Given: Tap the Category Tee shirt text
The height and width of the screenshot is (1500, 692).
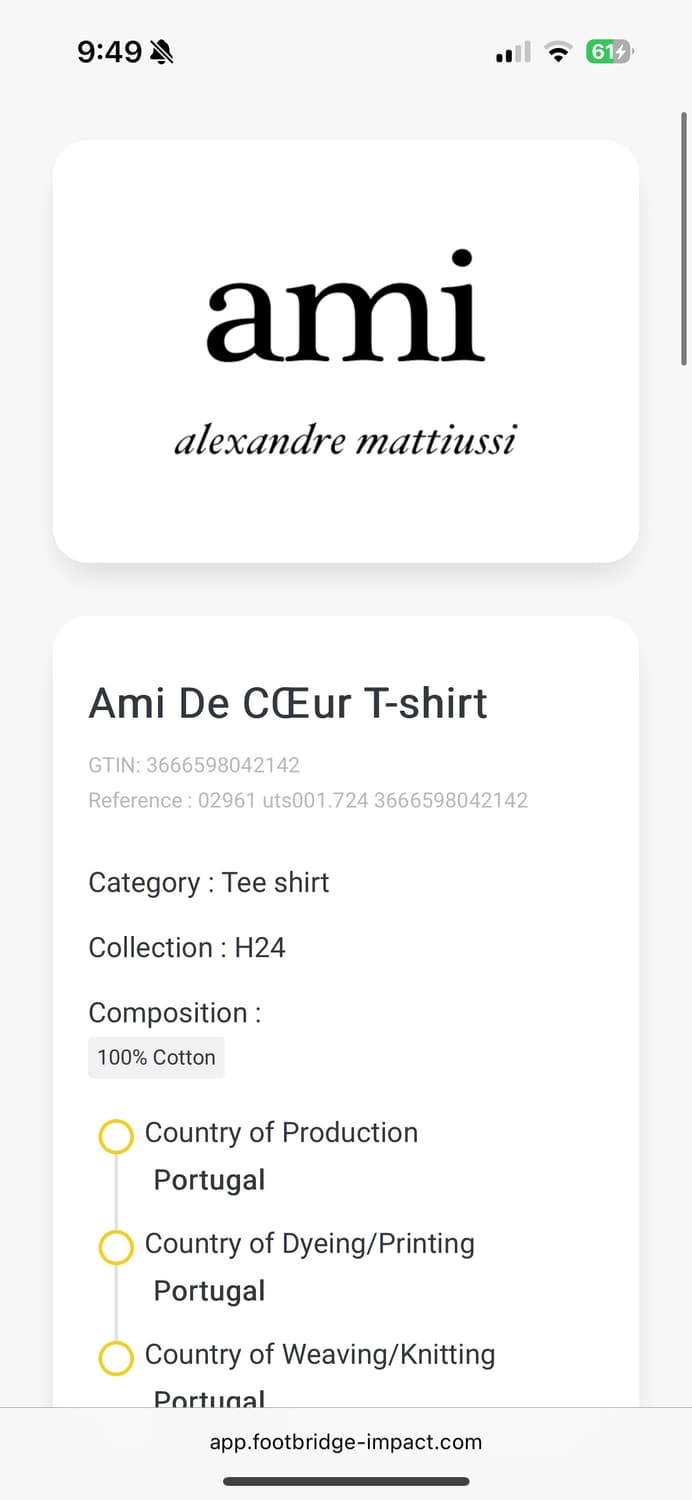Looking at the screenshot, I should tap(209, 882).
